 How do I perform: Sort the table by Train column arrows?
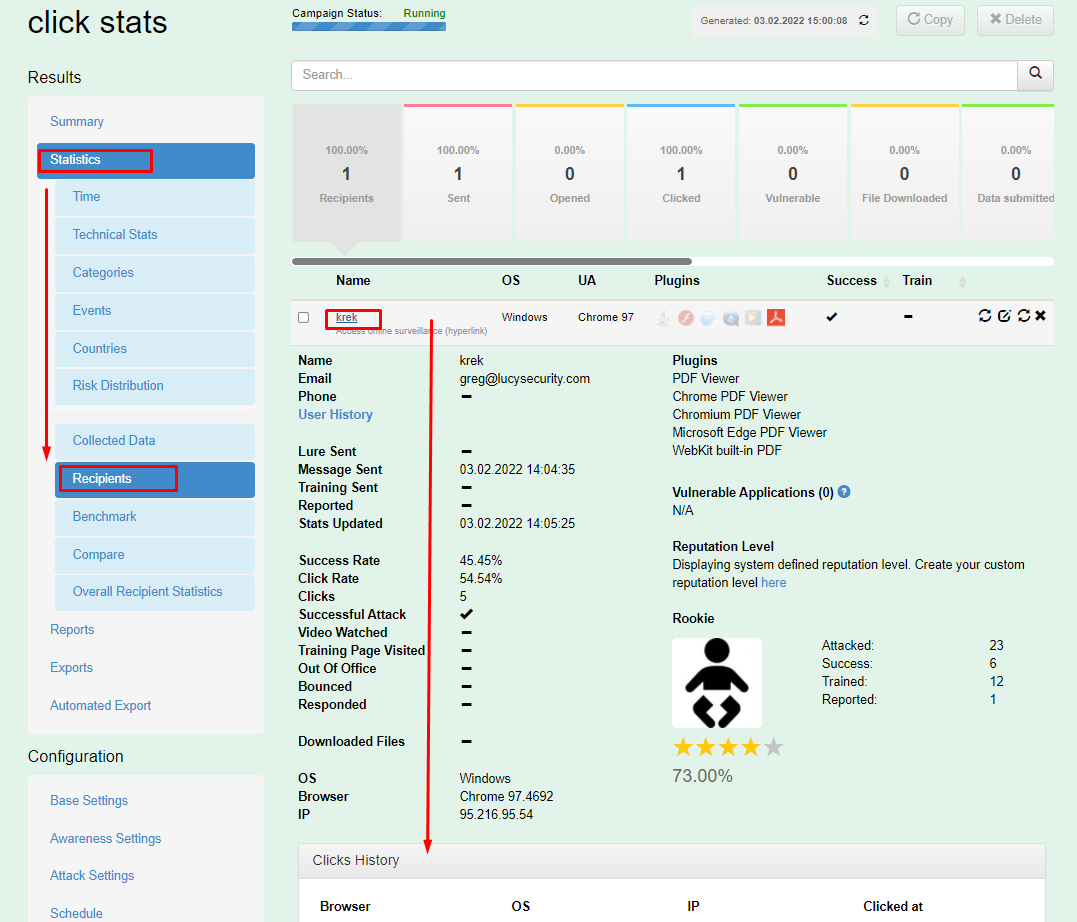pyautogui.click(x=962, y=282)
